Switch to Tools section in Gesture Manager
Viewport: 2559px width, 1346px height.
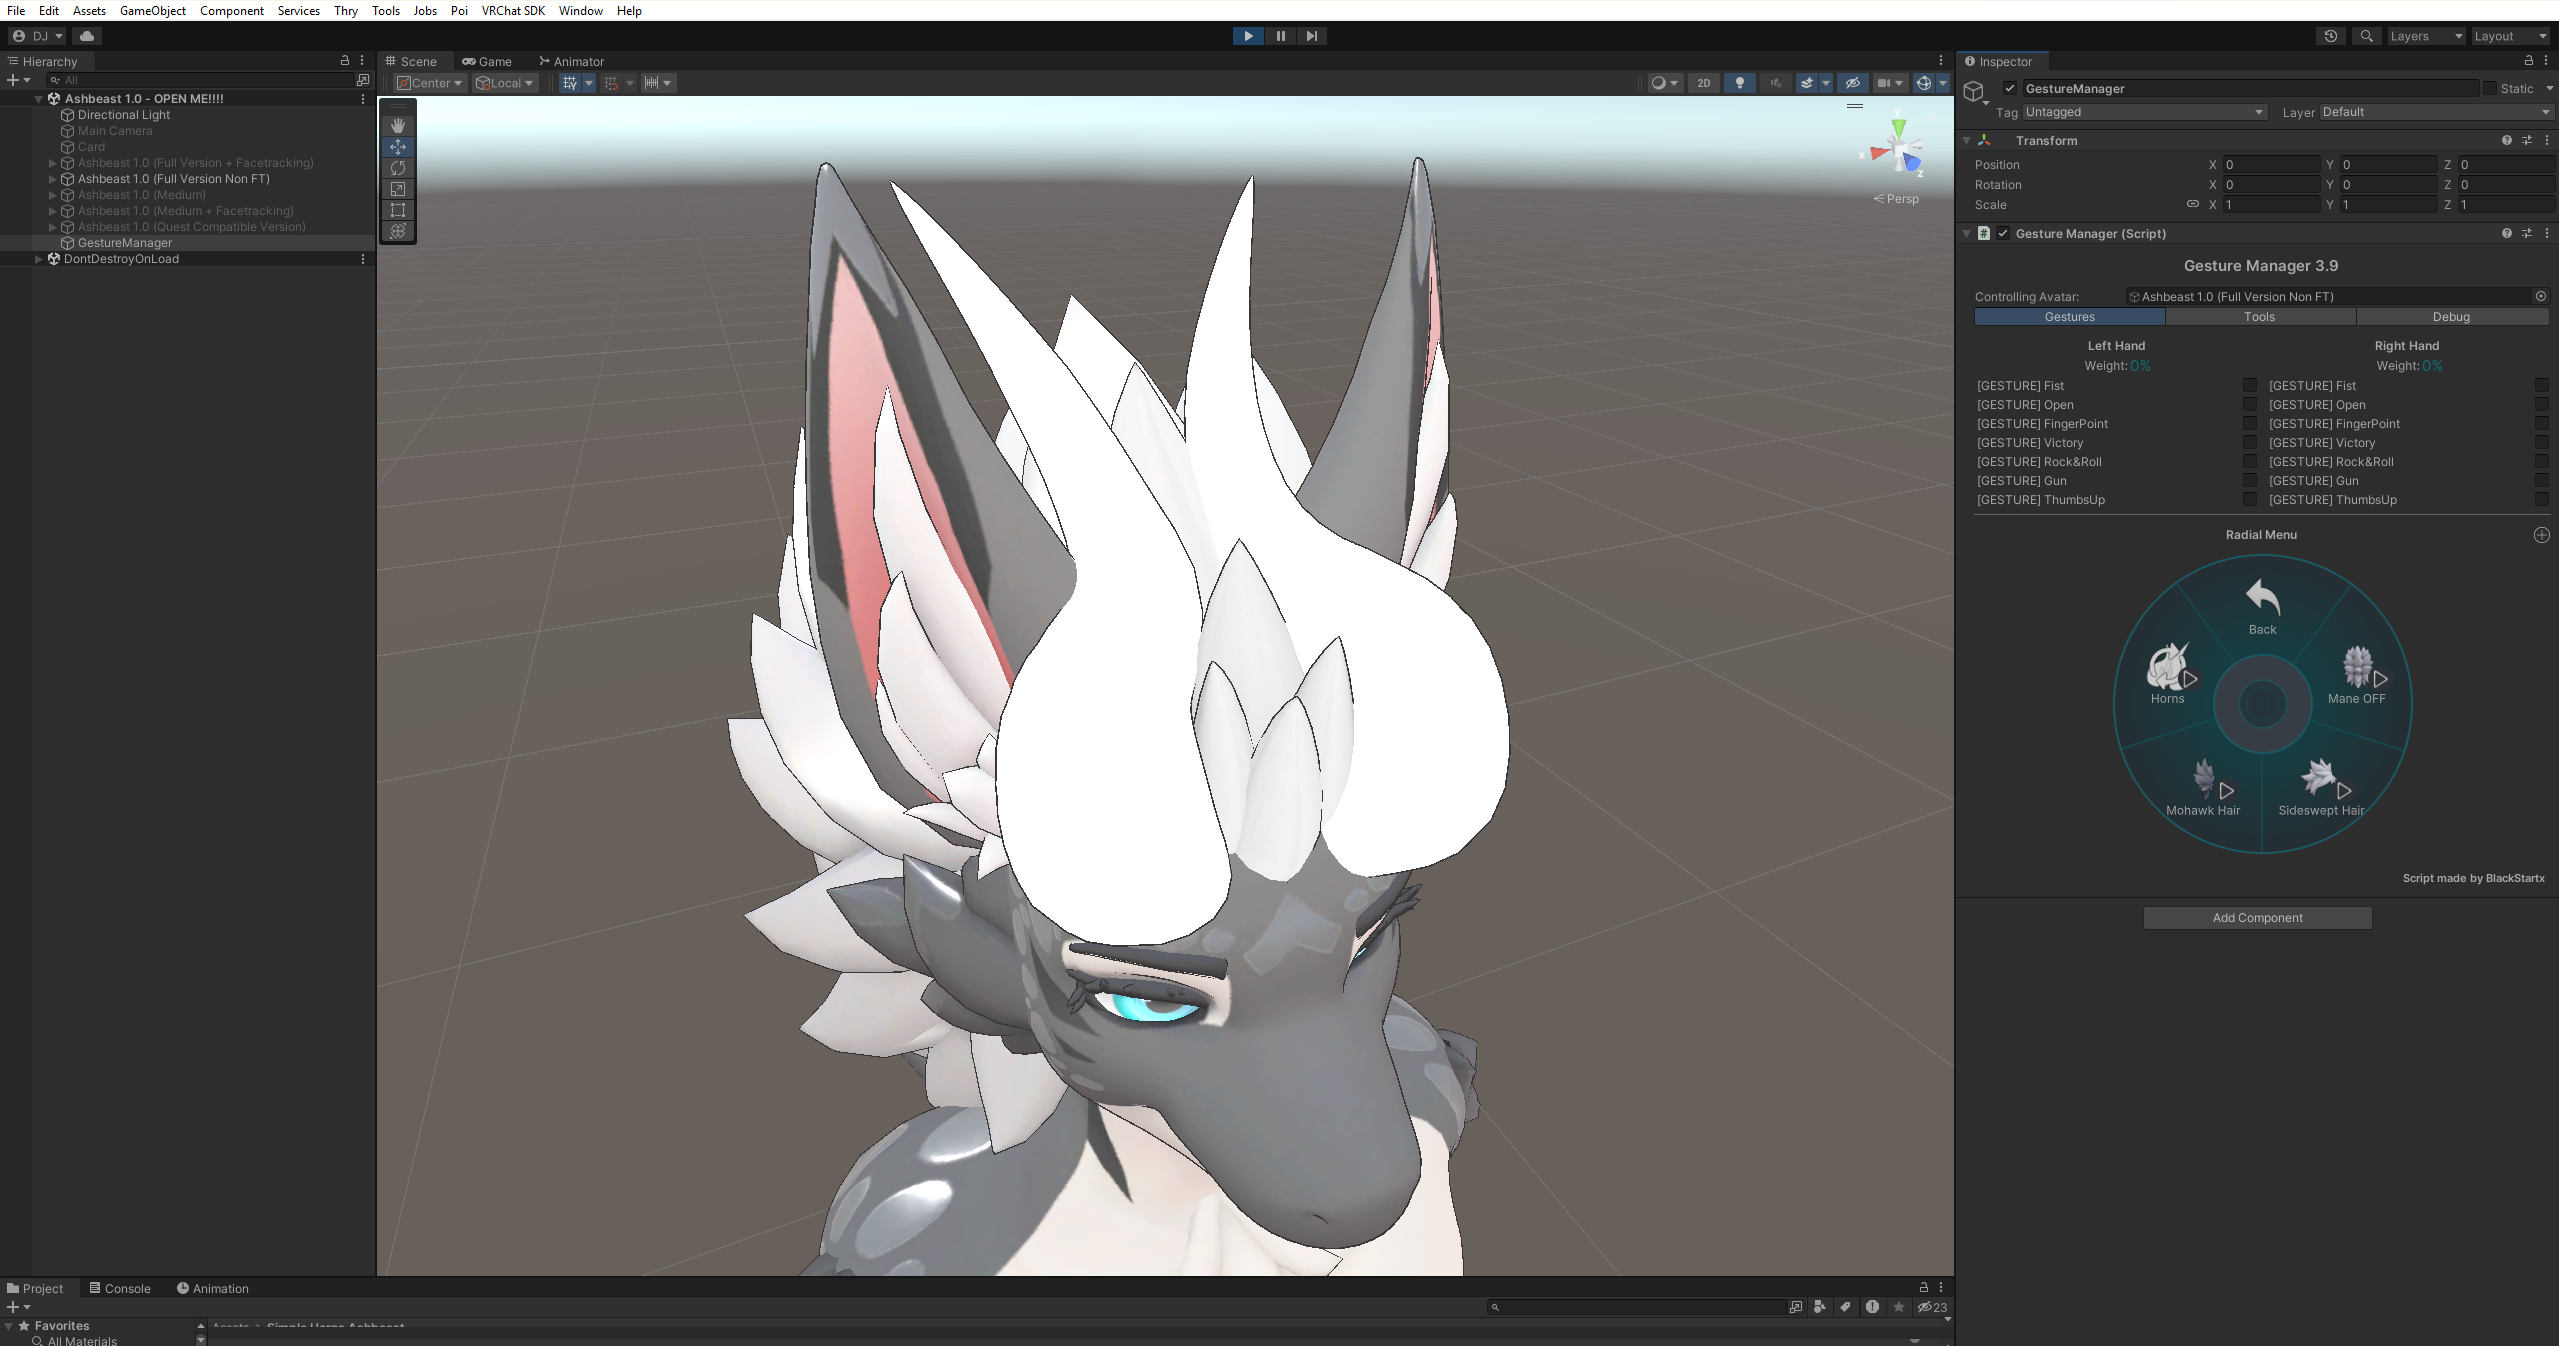point(2259,316)
